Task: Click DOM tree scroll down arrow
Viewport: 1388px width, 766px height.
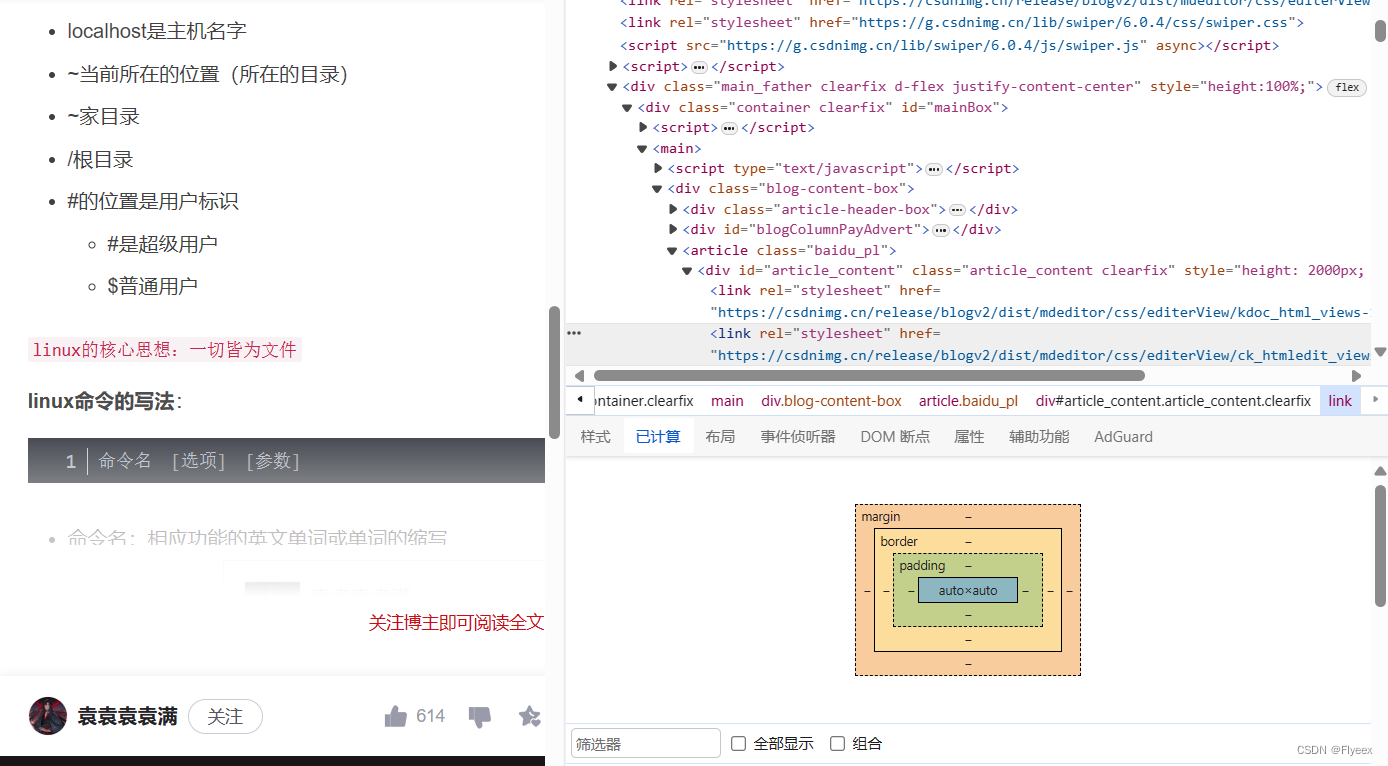Action: (x=1380, y=352)
